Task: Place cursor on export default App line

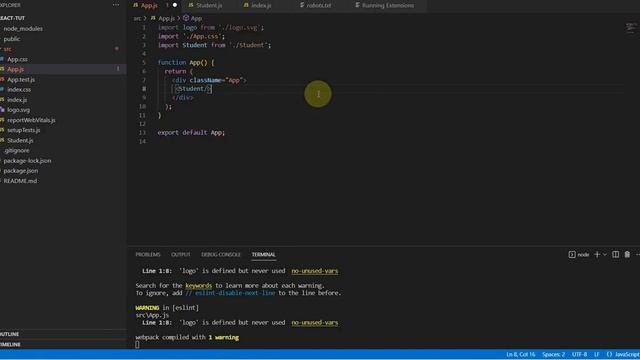Action: (x=191, y=133)
